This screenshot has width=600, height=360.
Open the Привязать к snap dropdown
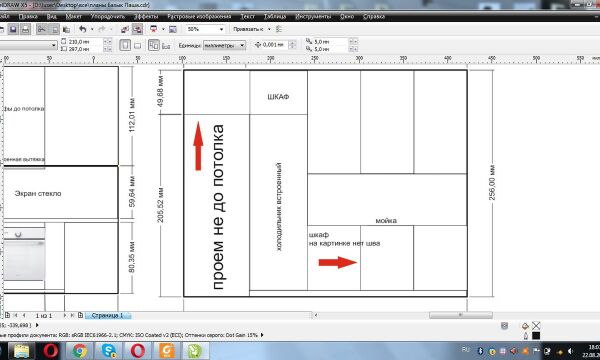click(x=269, y=29)
